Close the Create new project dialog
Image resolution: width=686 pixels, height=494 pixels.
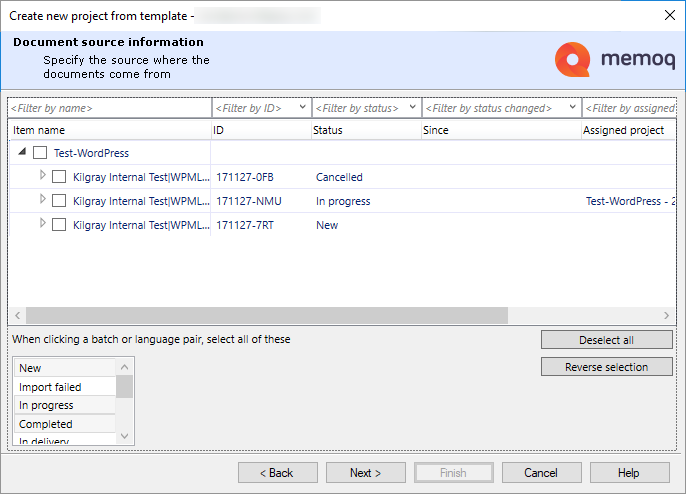click(x=669, y=15)
